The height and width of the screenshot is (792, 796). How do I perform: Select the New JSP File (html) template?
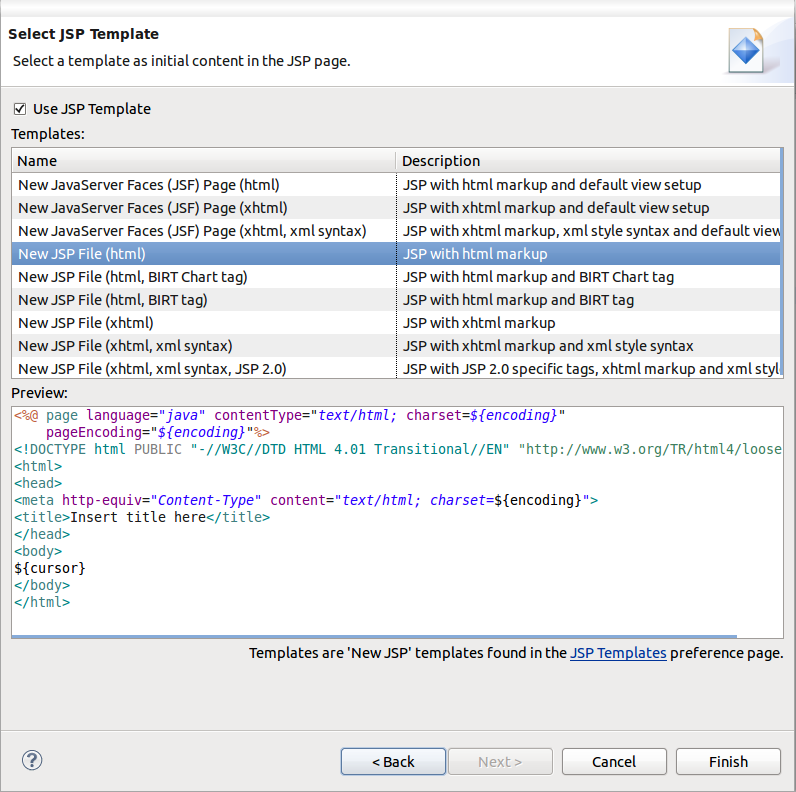click(395, 254)
